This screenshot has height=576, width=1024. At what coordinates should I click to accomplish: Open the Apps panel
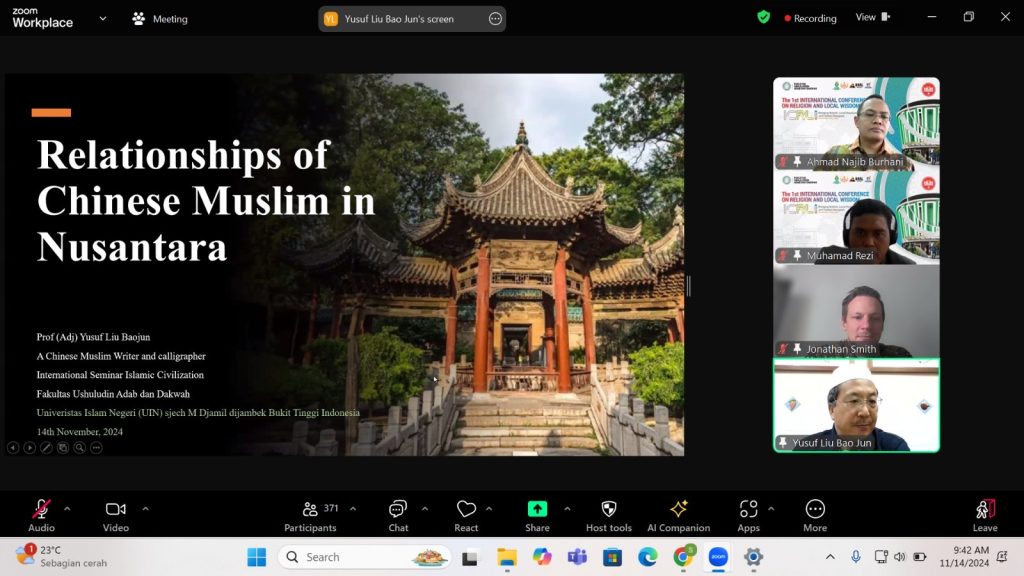pyautogui.click(x=748, y=515)
